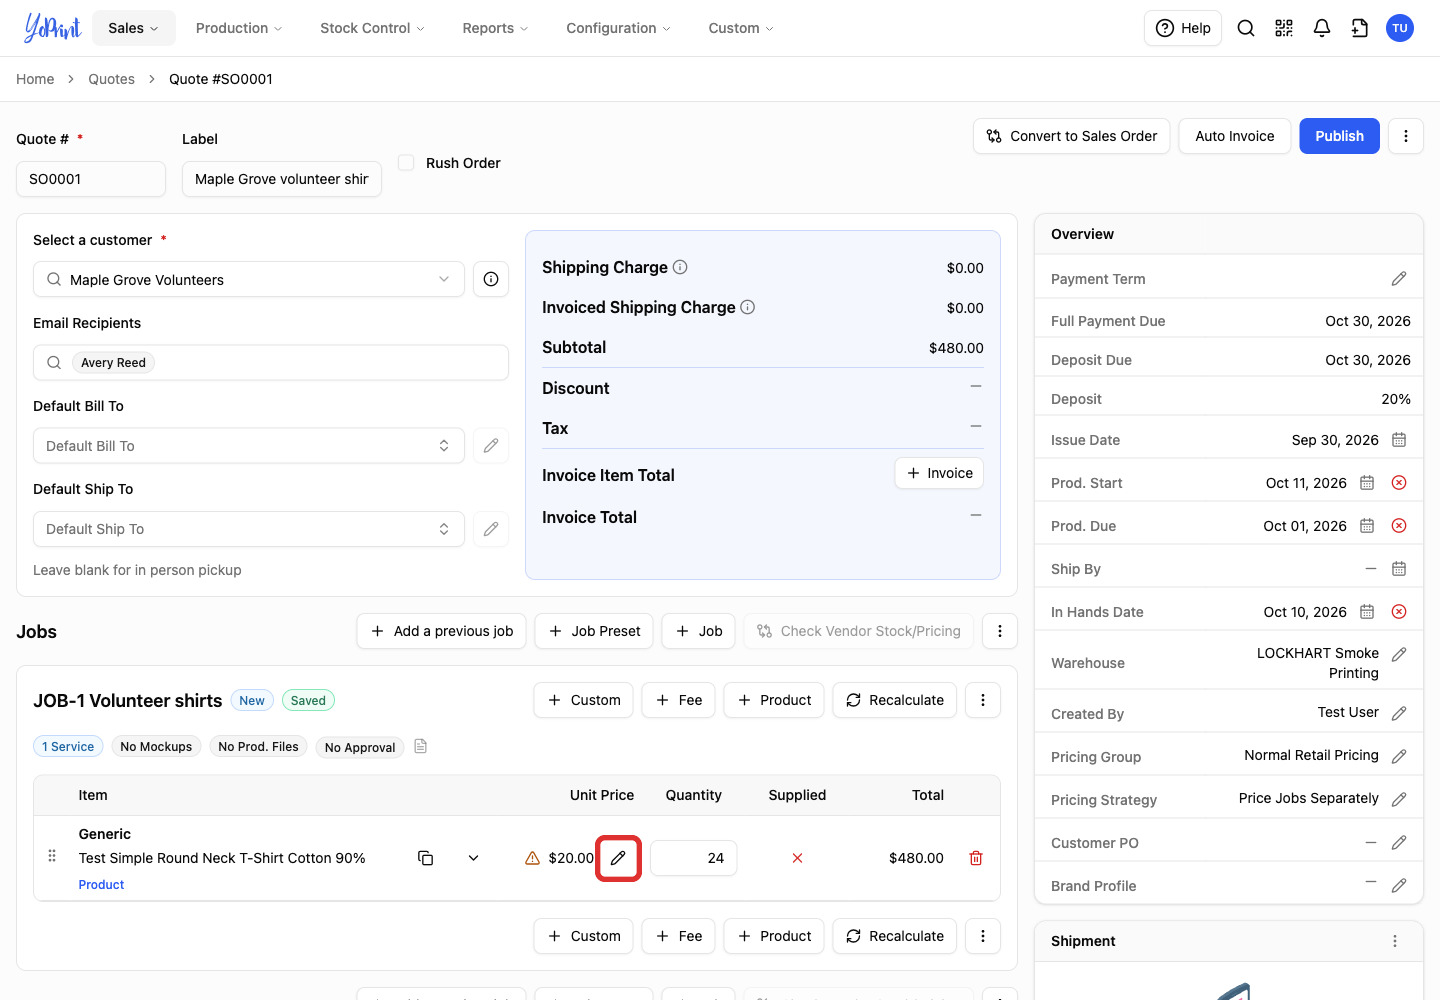Open the Default Ship To dropdown
Viewport: 1440px width, 1000px height.
click(x=249, y=528)
